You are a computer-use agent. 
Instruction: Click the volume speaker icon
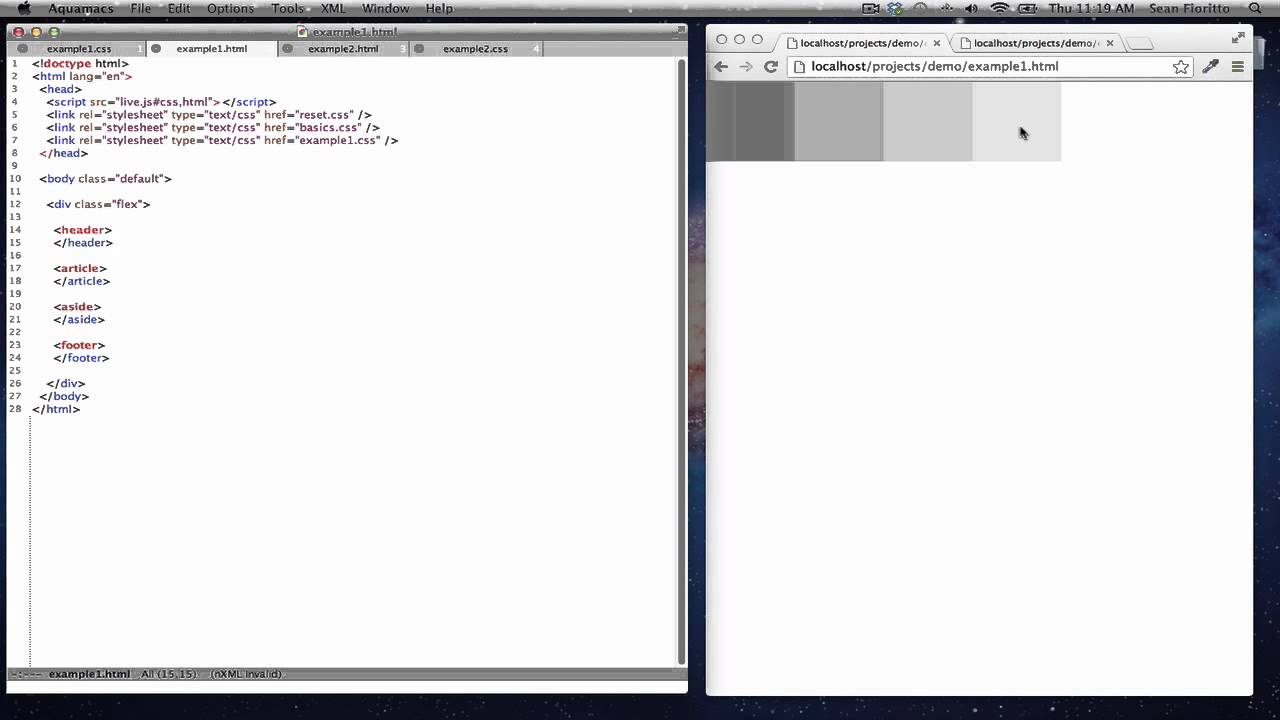point(971,9)
